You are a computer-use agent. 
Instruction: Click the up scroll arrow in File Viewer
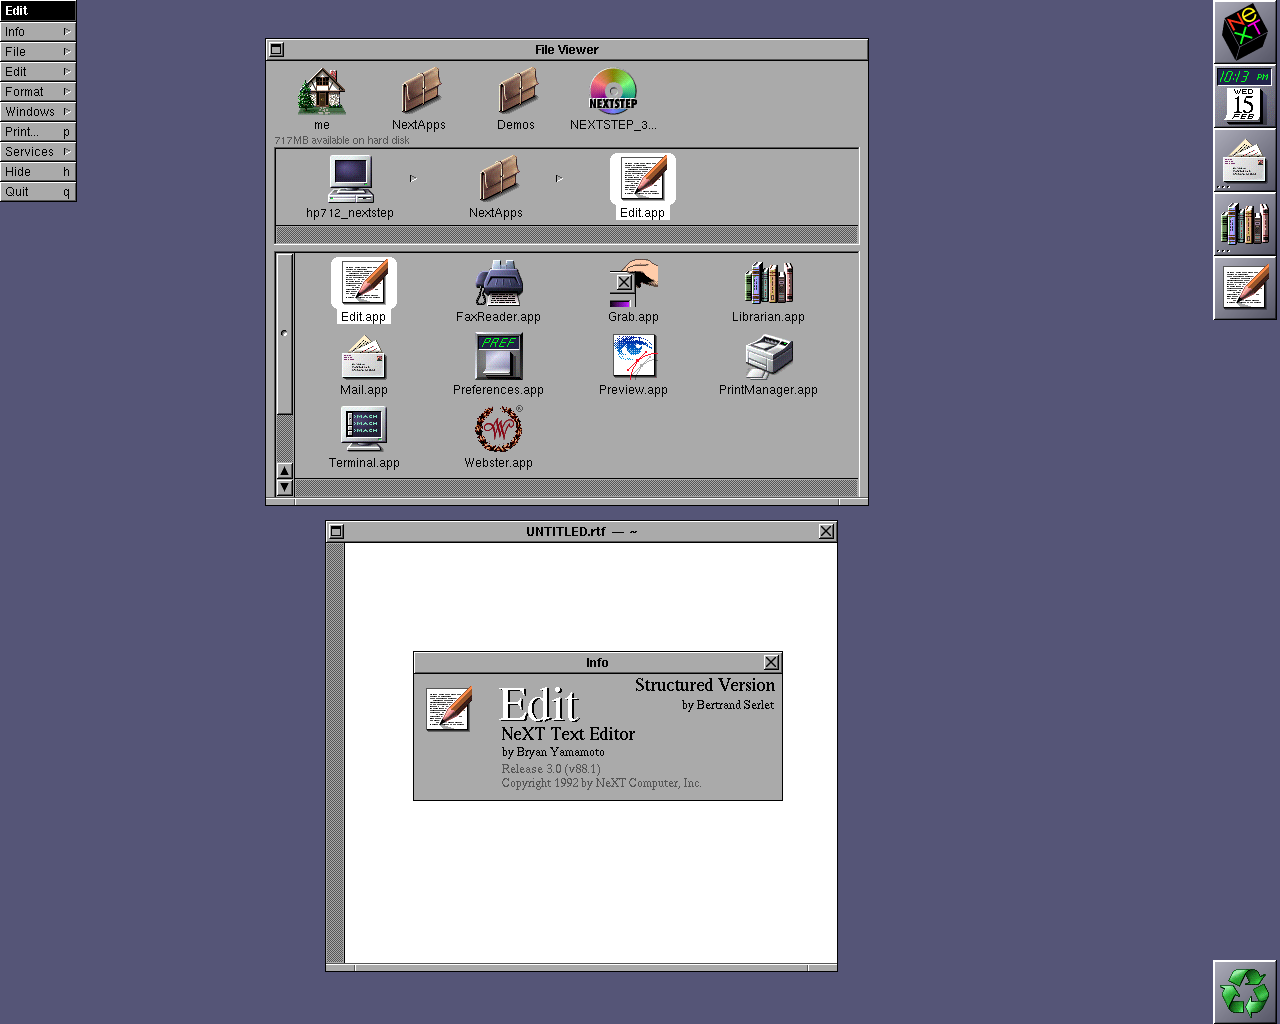285,471
